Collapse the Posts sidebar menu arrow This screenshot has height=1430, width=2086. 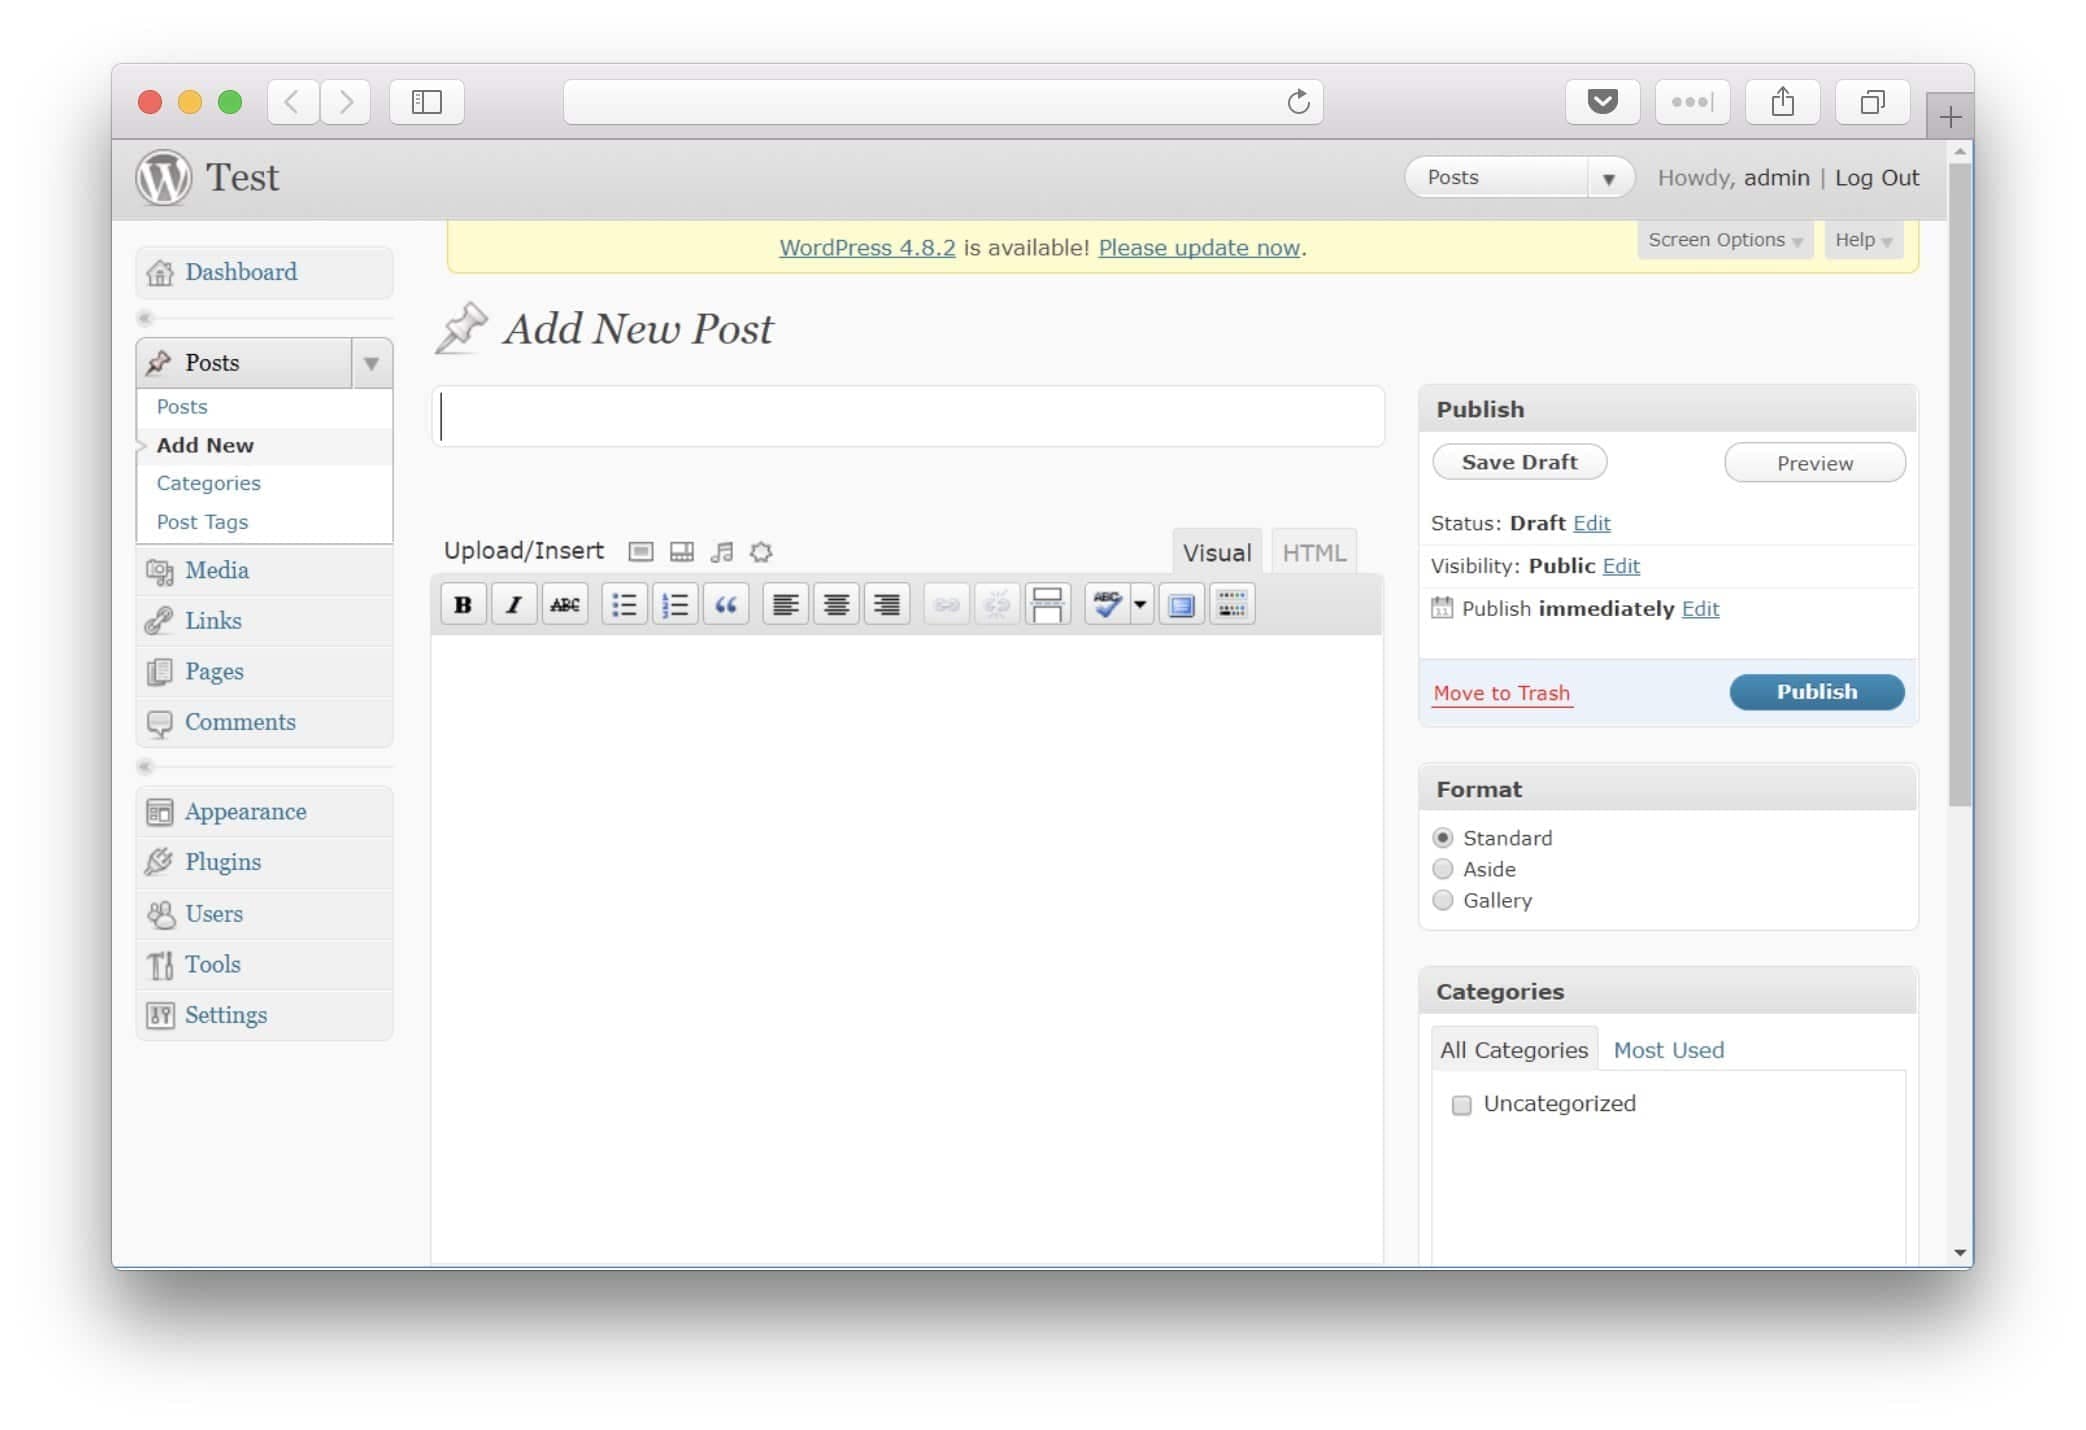tap(371, 363)
